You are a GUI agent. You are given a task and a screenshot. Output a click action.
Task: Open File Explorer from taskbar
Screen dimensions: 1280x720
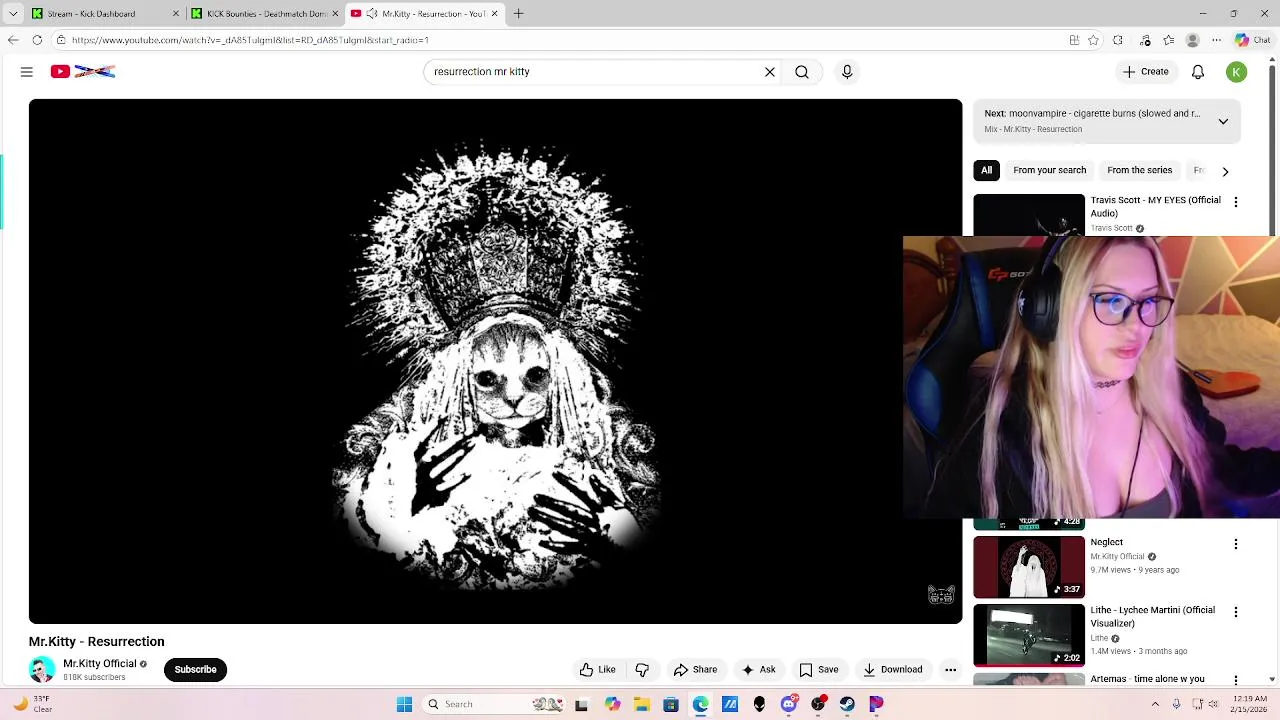tap(642, 704)
